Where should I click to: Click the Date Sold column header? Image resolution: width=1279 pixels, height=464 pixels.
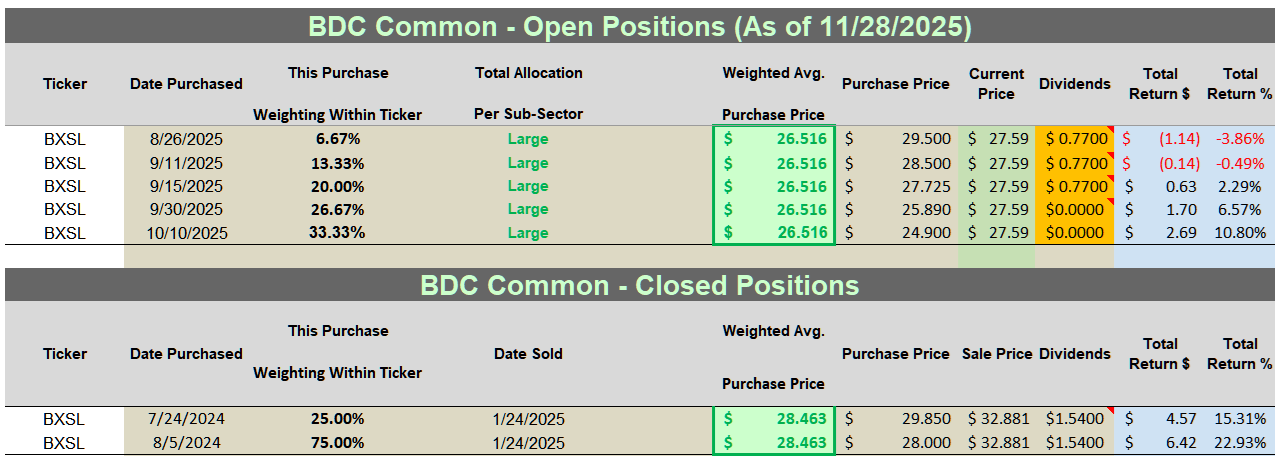pyautogui.click(x=528, y=353)
